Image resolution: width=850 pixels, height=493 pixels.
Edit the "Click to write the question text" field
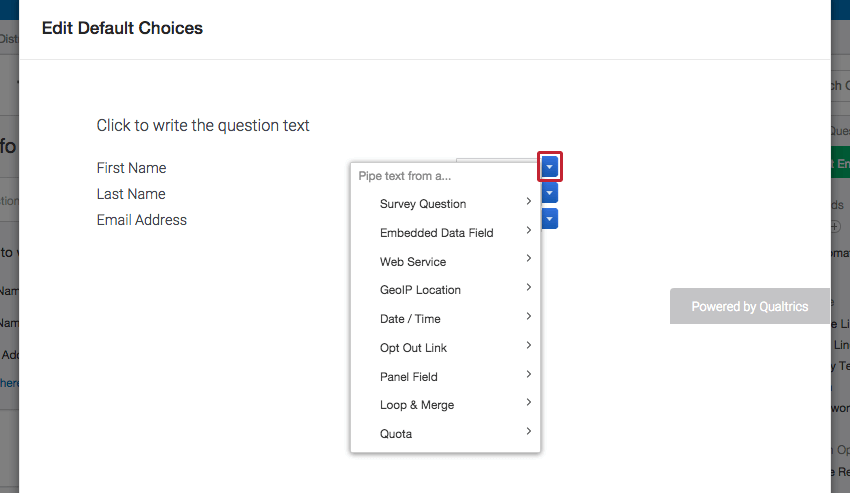tap(203, 126)
